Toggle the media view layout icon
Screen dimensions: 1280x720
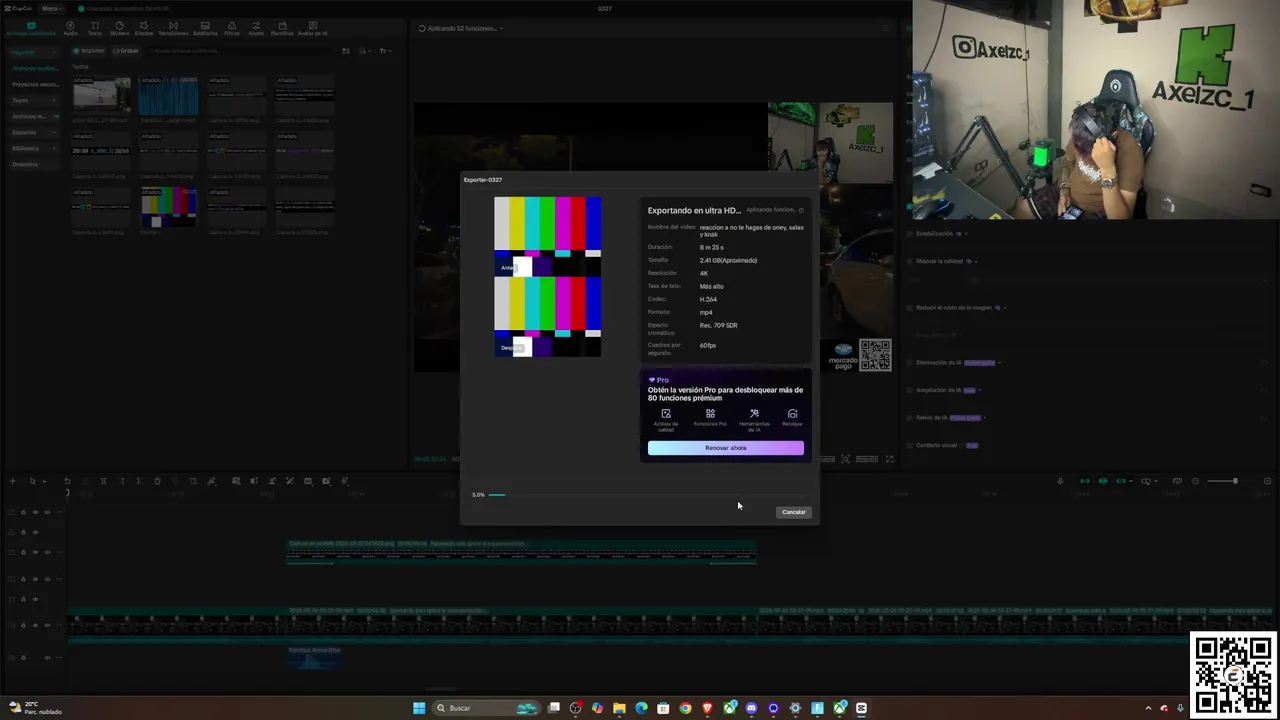pos(346,50)
